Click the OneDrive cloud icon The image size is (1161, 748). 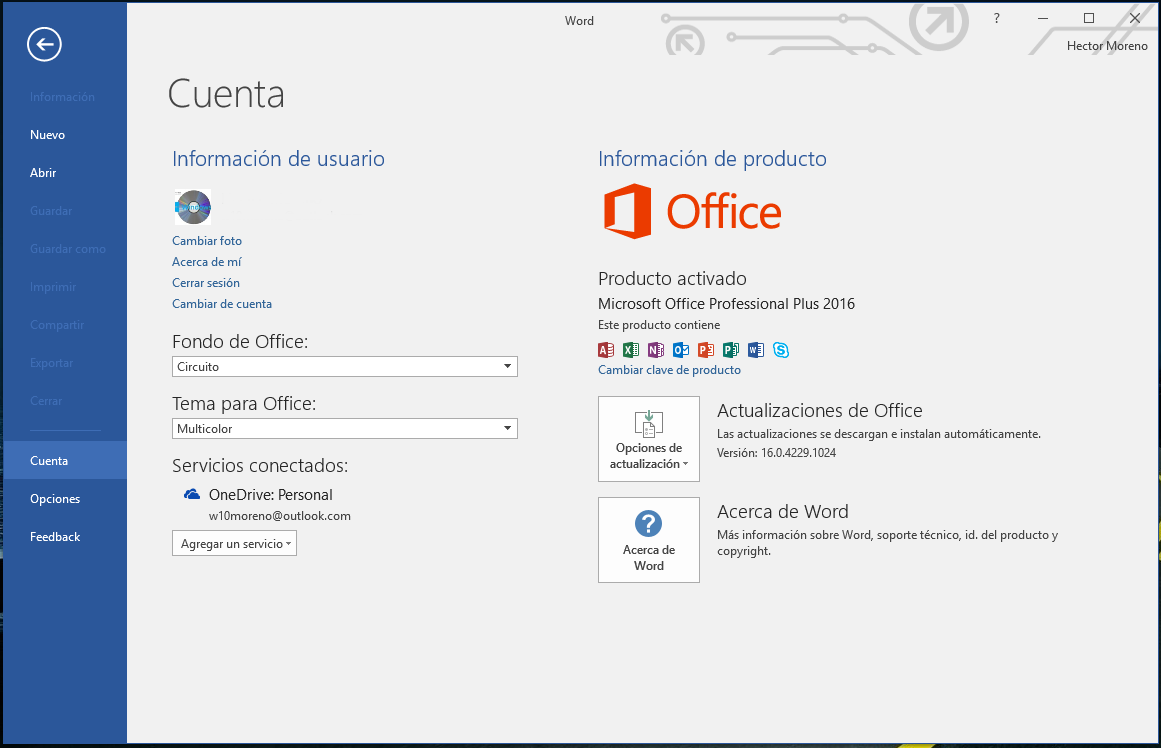192,494
